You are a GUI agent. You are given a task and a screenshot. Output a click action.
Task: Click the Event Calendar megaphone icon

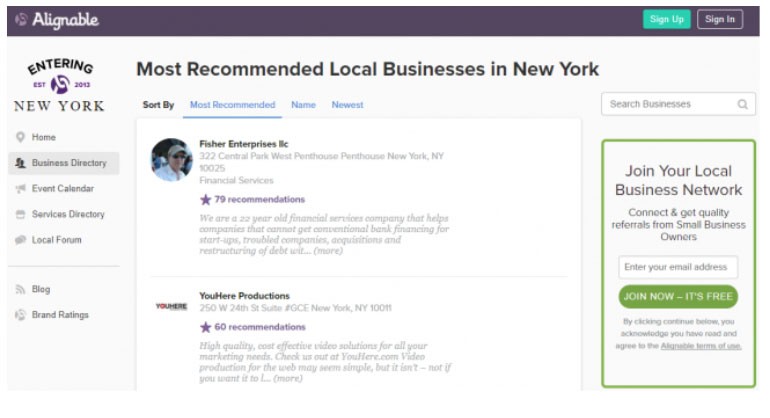20,189
